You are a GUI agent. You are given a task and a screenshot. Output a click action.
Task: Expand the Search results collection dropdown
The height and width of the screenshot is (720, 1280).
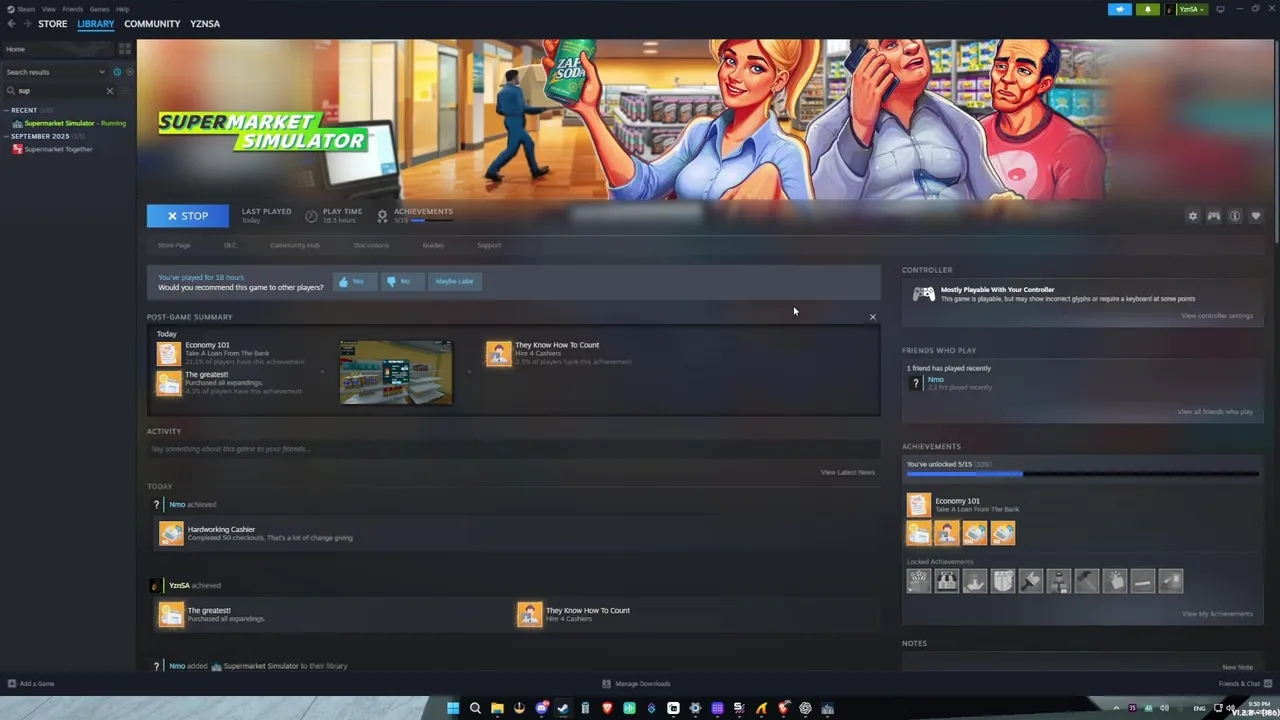click(55, 72)
